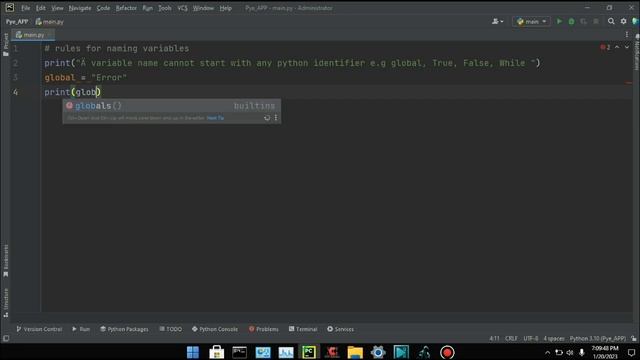Viewport: 640px width, 360px height.
Task: Click main.py breadcrumb in navigation bar
Action: click(x=49, y=22)
